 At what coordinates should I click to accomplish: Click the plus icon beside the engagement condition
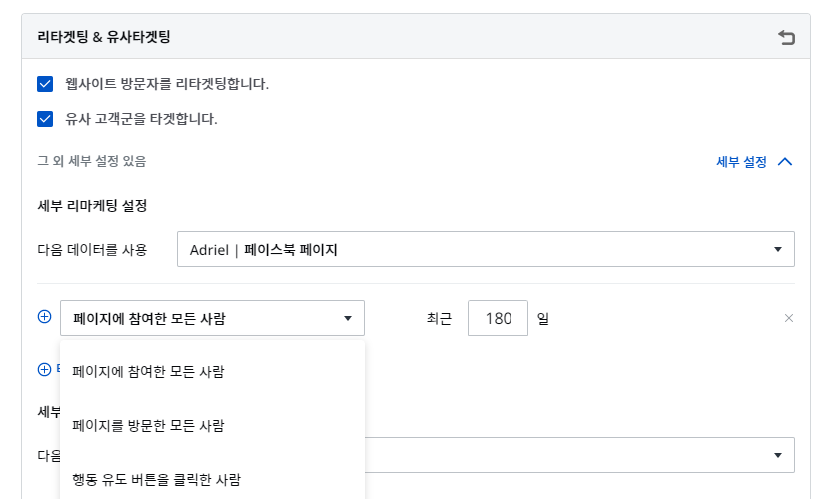pos(44,317)
